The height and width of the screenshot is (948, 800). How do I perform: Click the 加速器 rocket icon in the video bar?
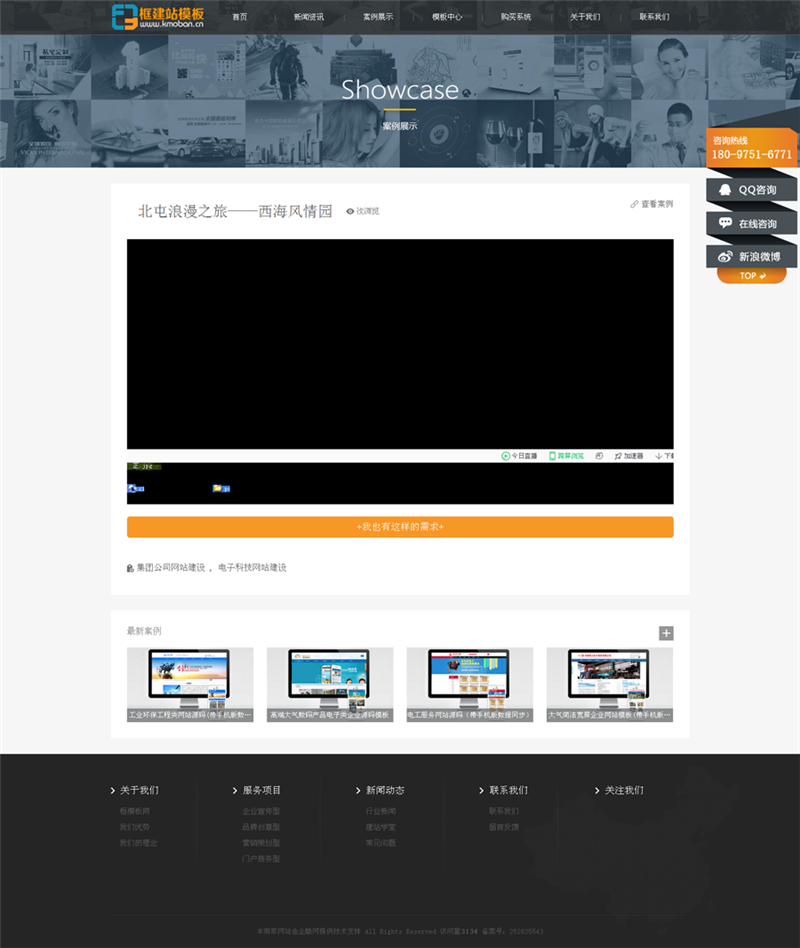(x=618, y=456)
